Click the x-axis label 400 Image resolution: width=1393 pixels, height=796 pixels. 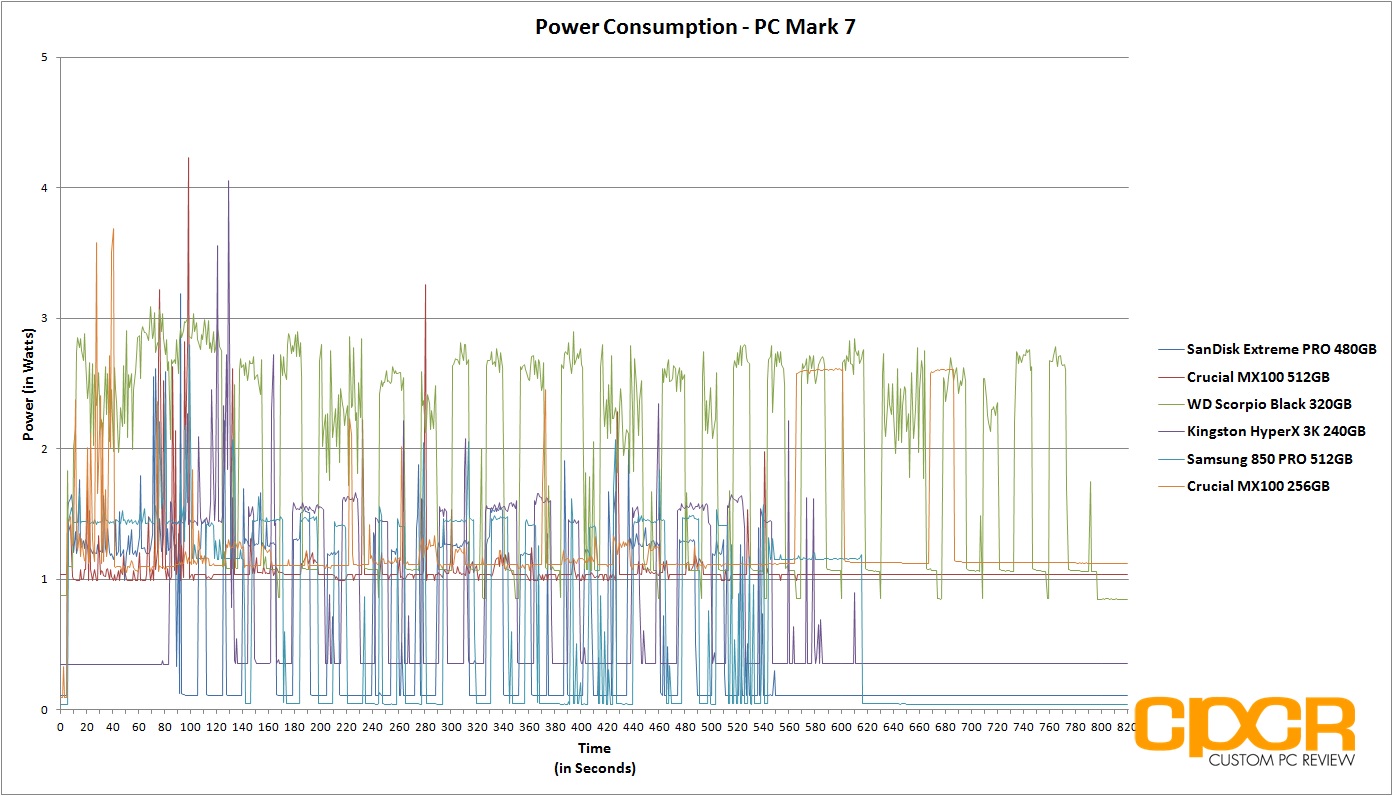(581, 727)
